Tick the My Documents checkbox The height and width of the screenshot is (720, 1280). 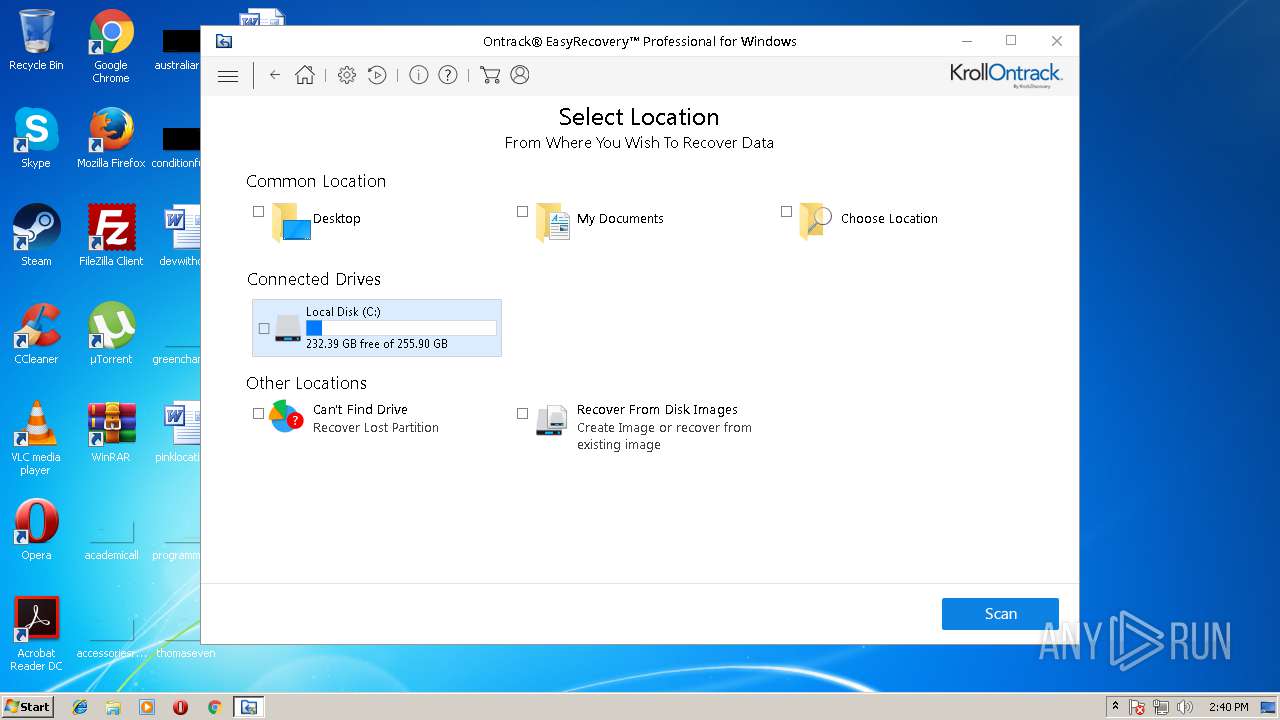coord(523,211)
